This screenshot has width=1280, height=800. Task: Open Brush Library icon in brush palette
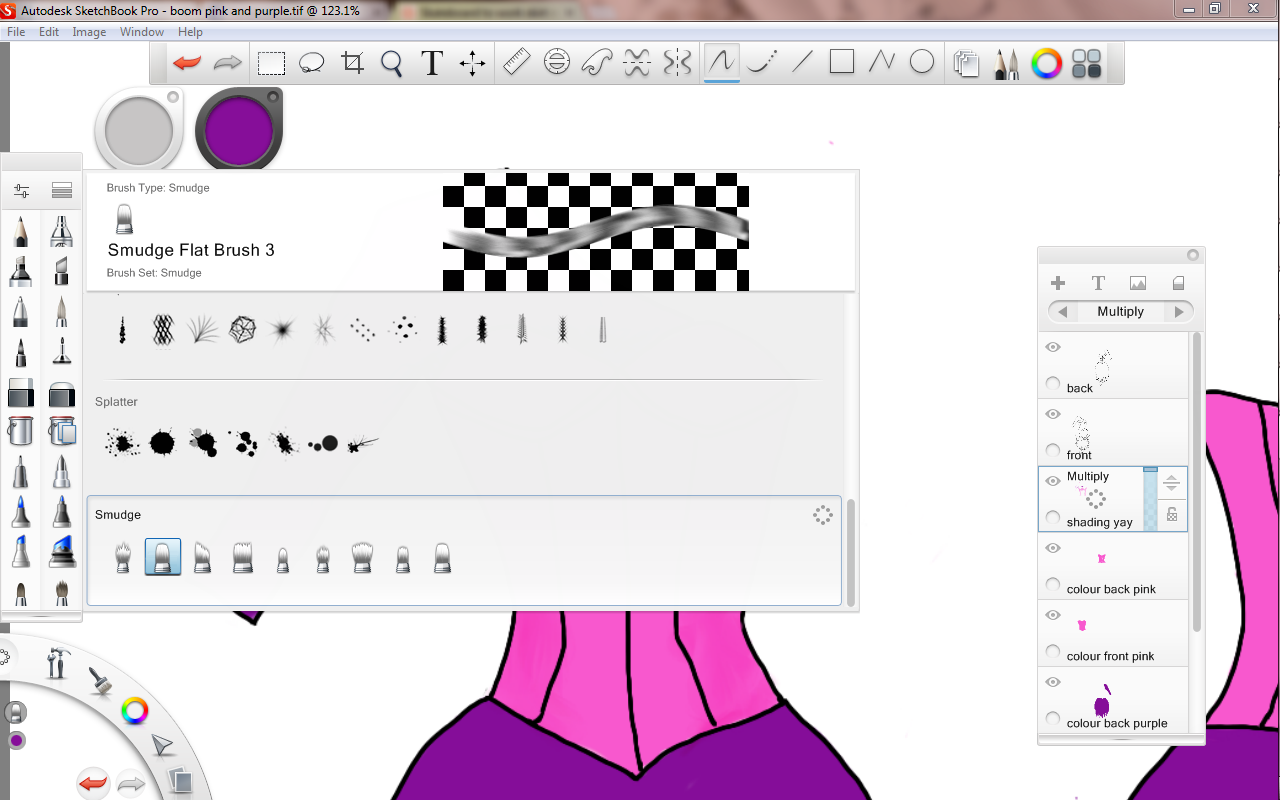[62, 190]
